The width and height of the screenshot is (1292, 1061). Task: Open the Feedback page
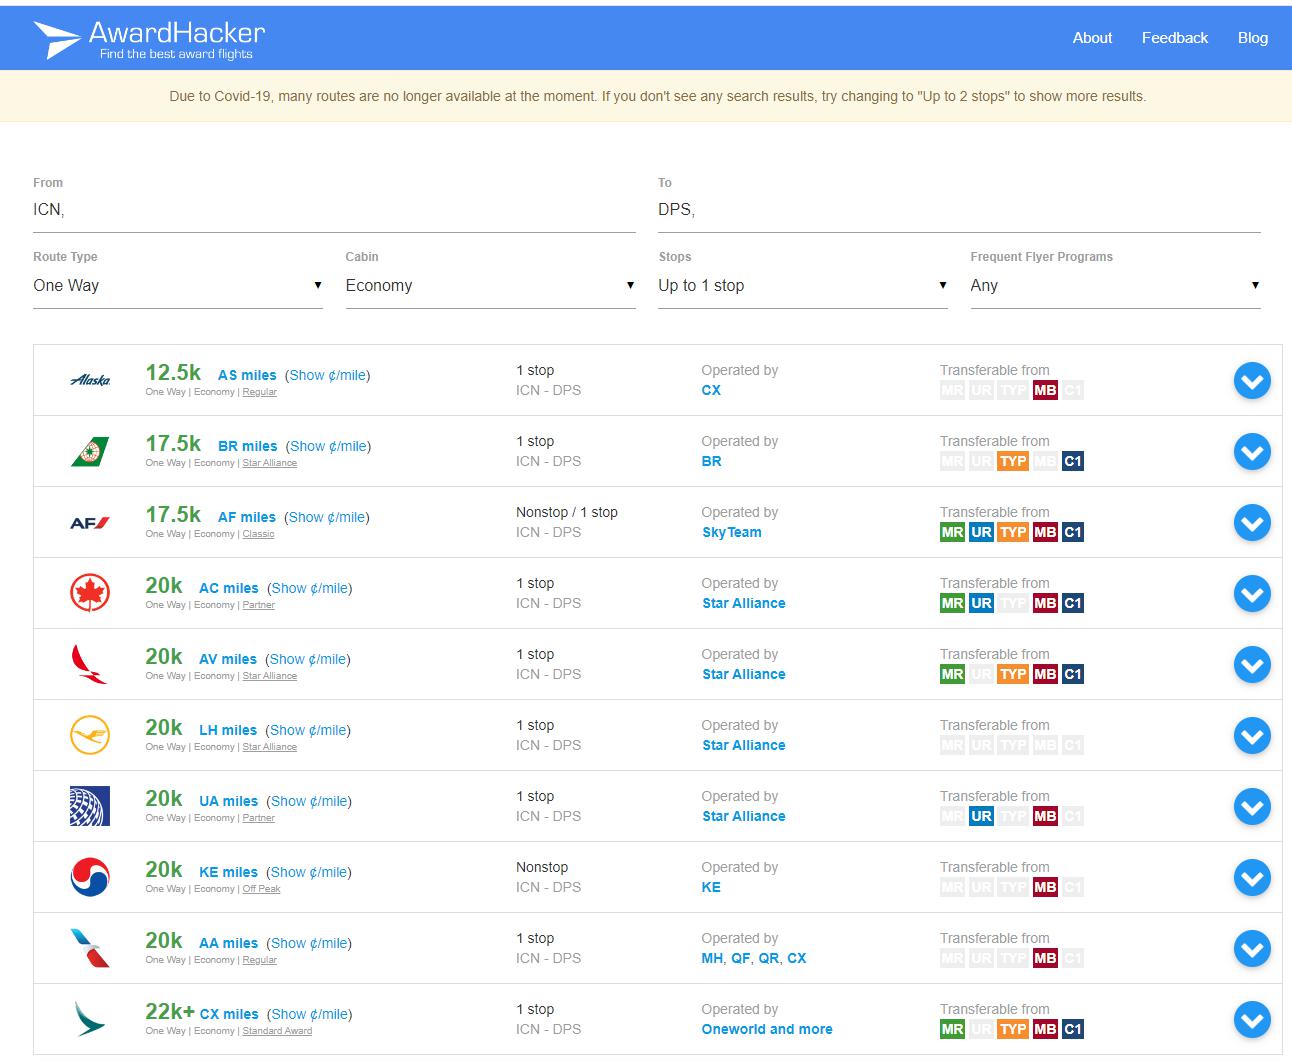click(x=1175, y=38)
